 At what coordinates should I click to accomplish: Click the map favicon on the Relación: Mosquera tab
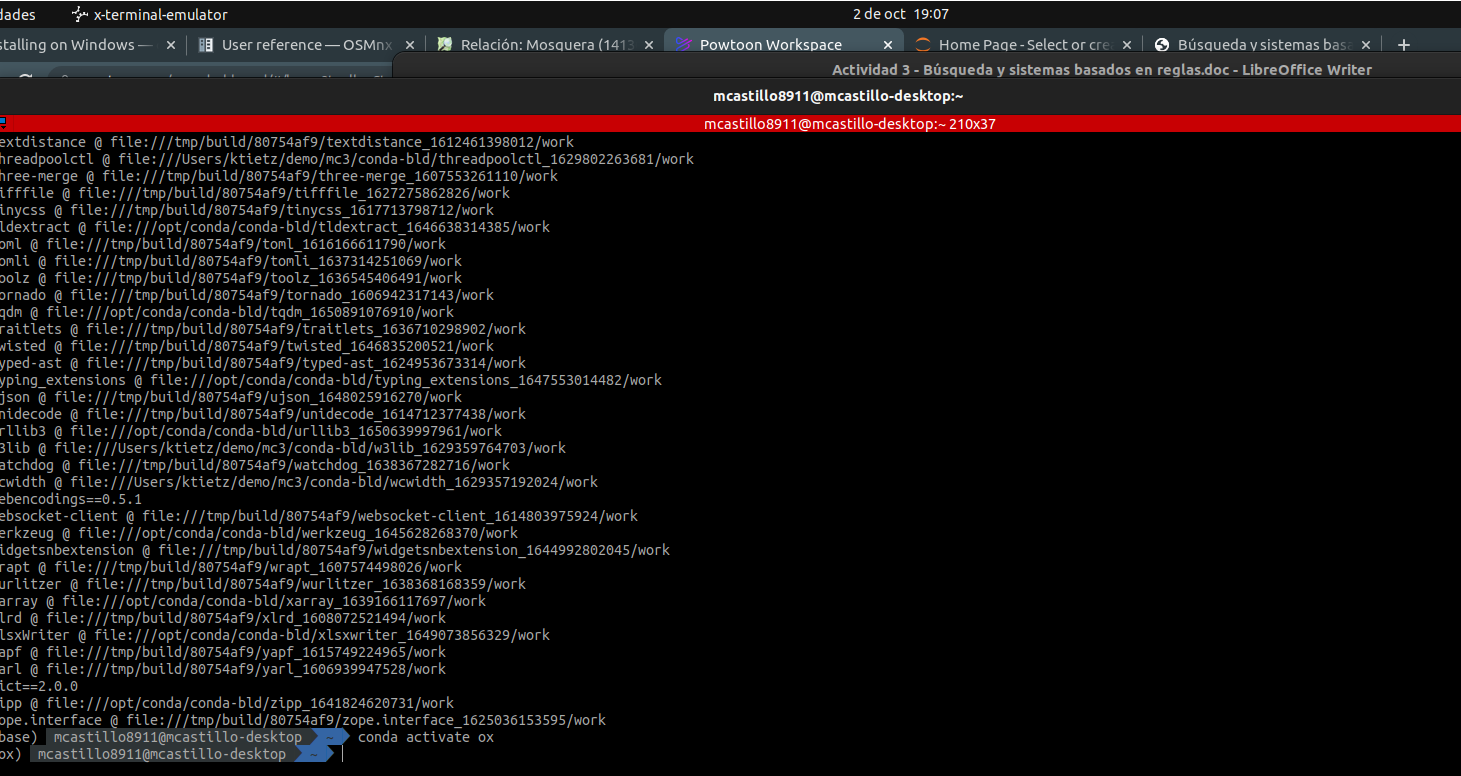(444, 44)
